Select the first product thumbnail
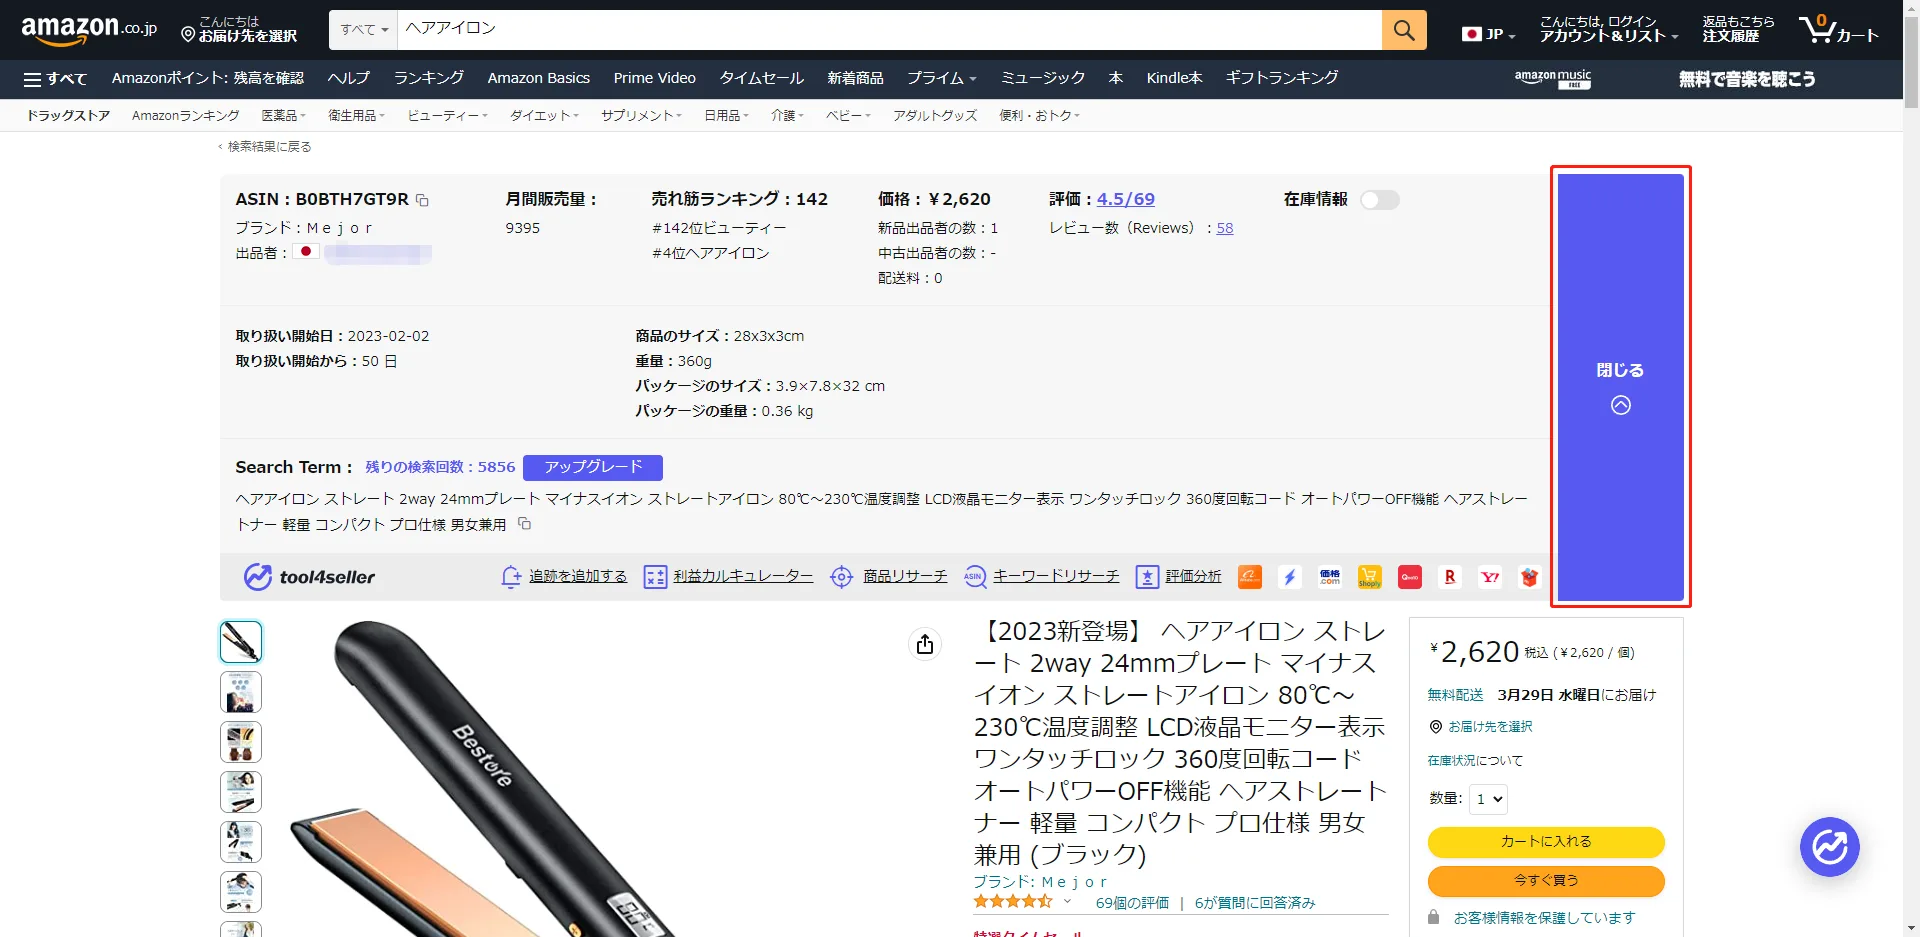 (x=241, y=642)
